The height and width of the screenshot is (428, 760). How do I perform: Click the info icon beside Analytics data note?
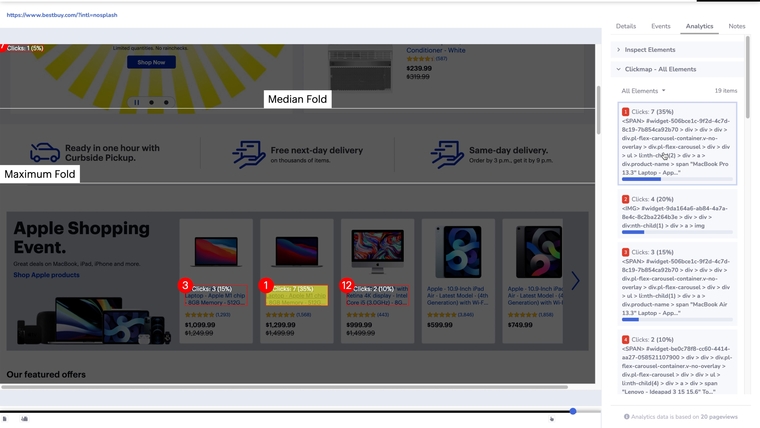[626, 416]
